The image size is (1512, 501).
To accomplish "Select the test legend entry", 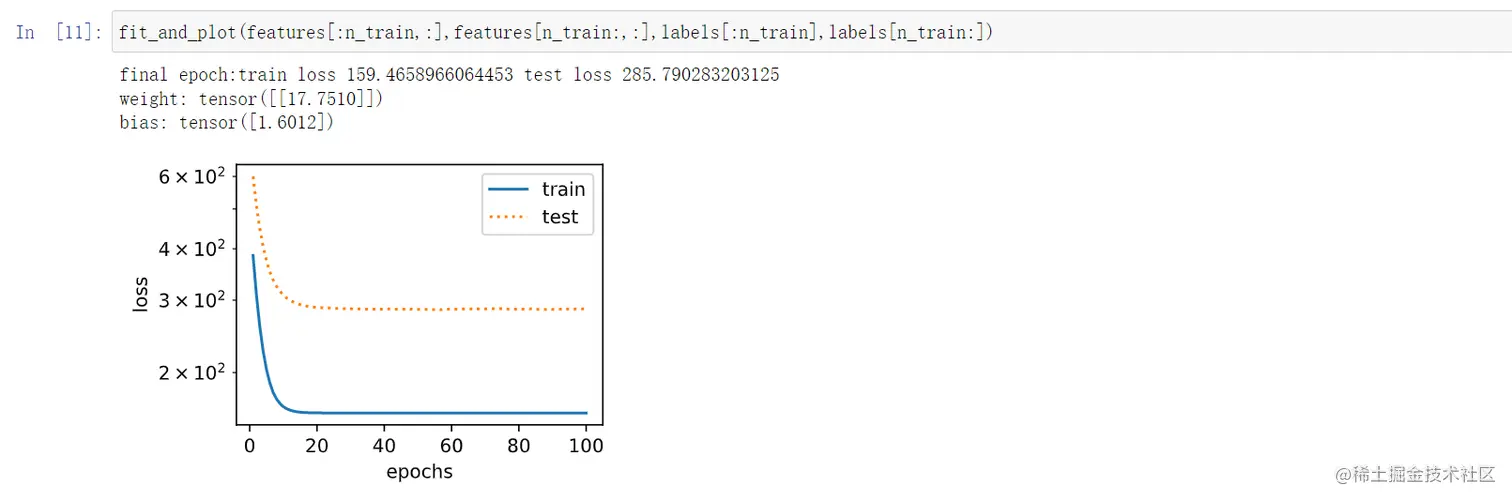I will [537, 217].
